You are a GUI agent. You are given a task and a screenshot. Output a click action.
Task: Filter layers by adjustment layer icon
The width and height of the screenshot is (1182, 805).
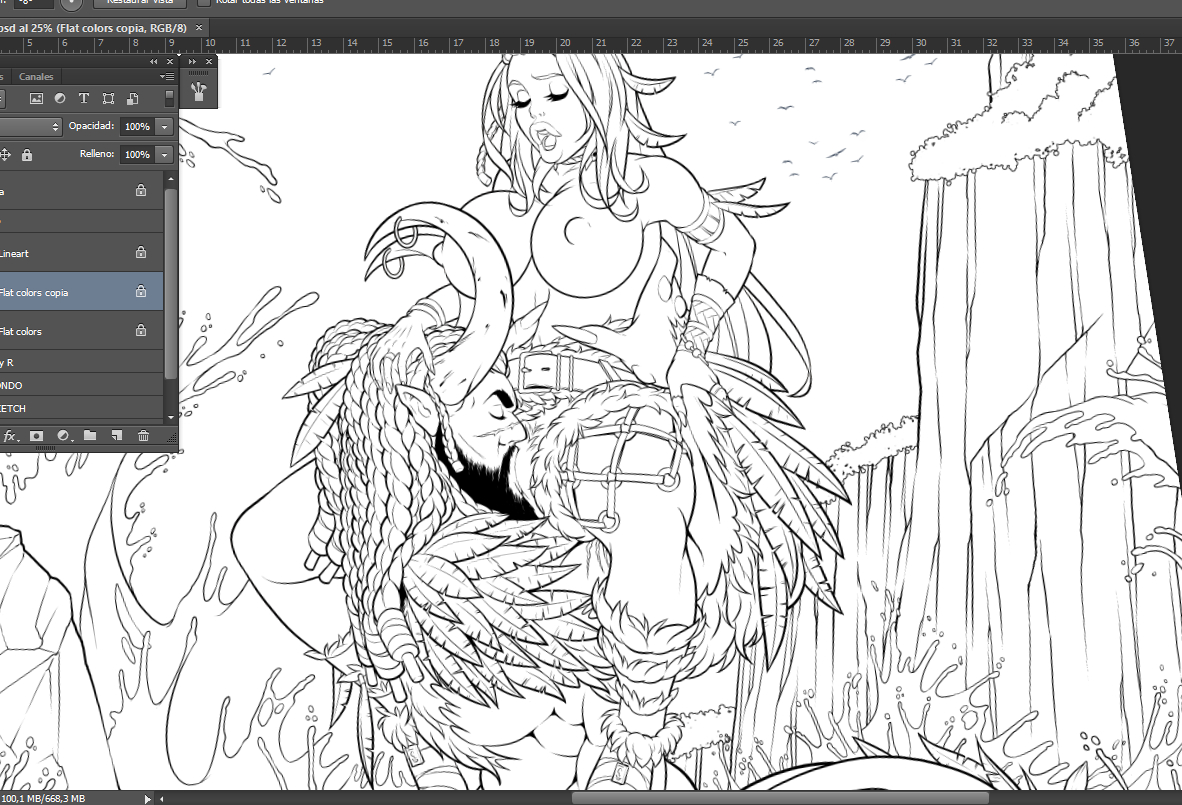pos(60,98)
